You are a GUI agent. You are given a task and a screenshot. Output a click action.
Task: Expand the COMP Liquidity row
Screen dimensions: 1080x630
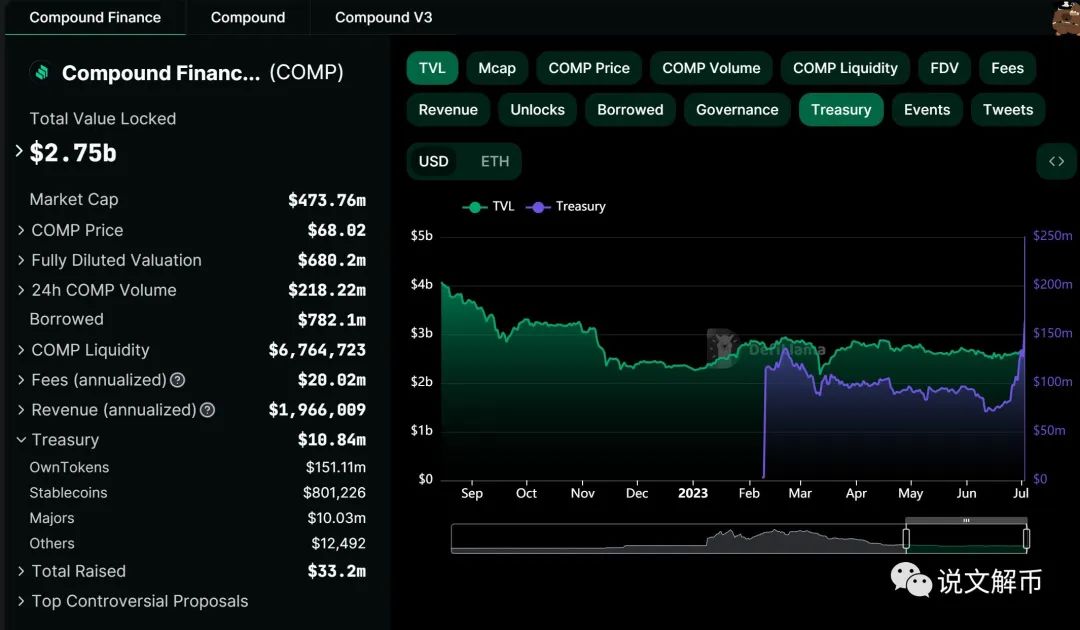tap(21, 350)
